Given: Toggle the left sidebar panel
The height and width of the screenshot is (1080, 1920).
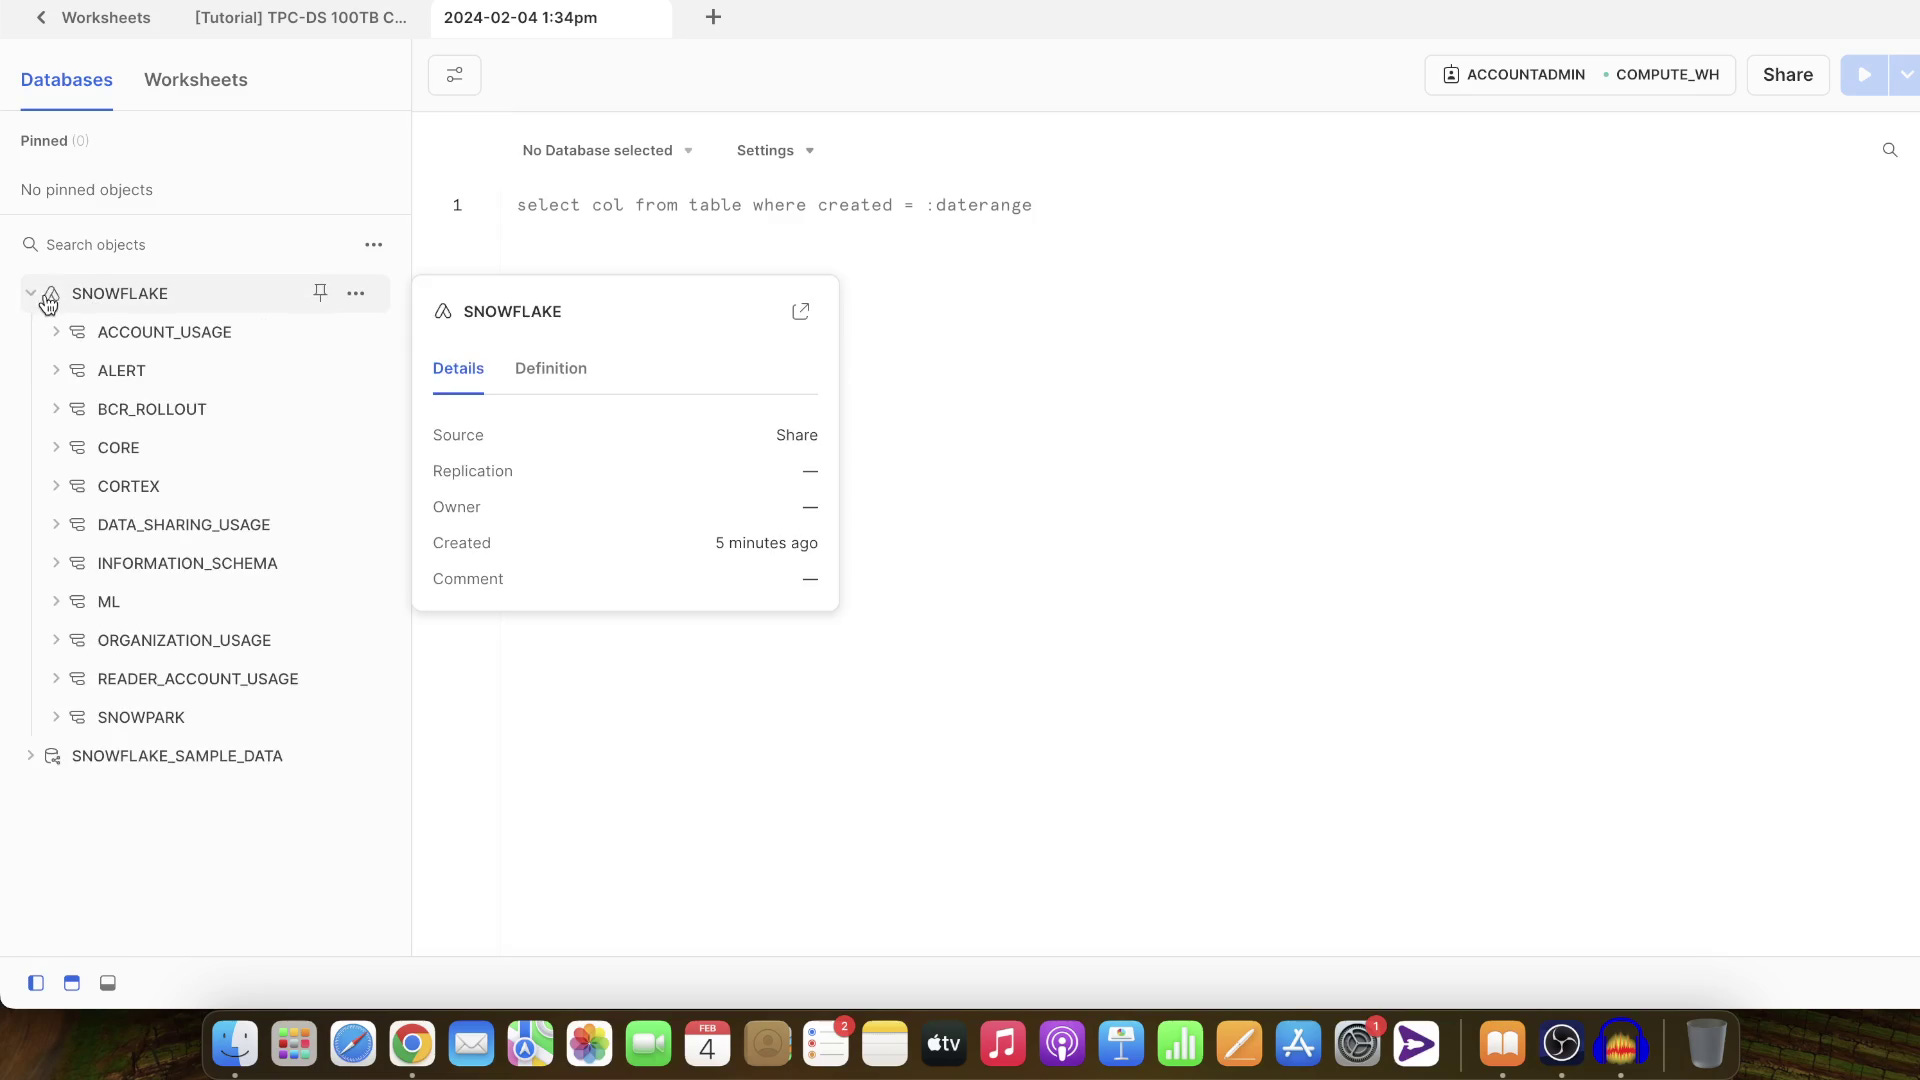Looking at the screenshot, I should click(36, 983).
